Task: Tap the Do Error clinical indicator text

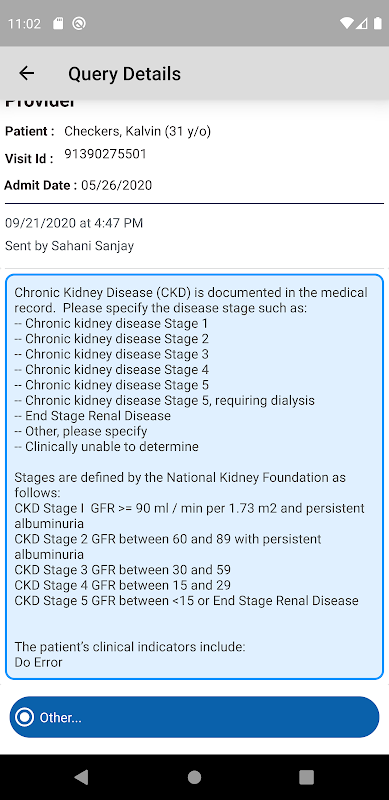Action: pyautogui.click(x=38, y=663)
